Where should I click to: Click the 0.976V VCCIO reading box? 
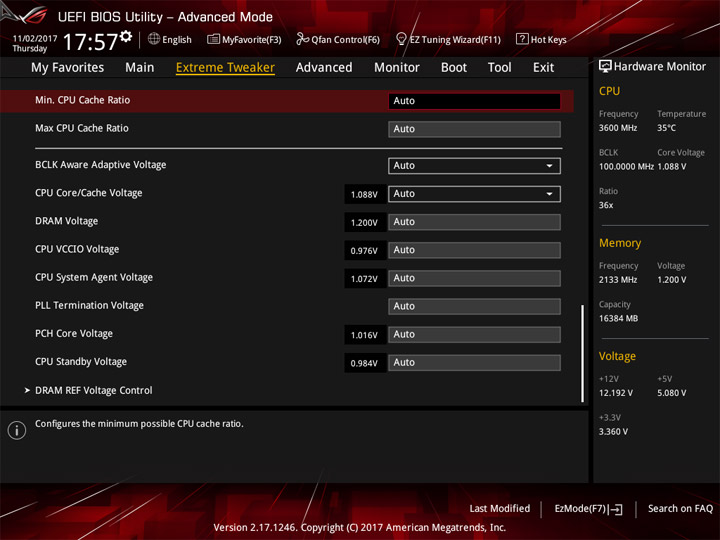click(x=364, y=250)
